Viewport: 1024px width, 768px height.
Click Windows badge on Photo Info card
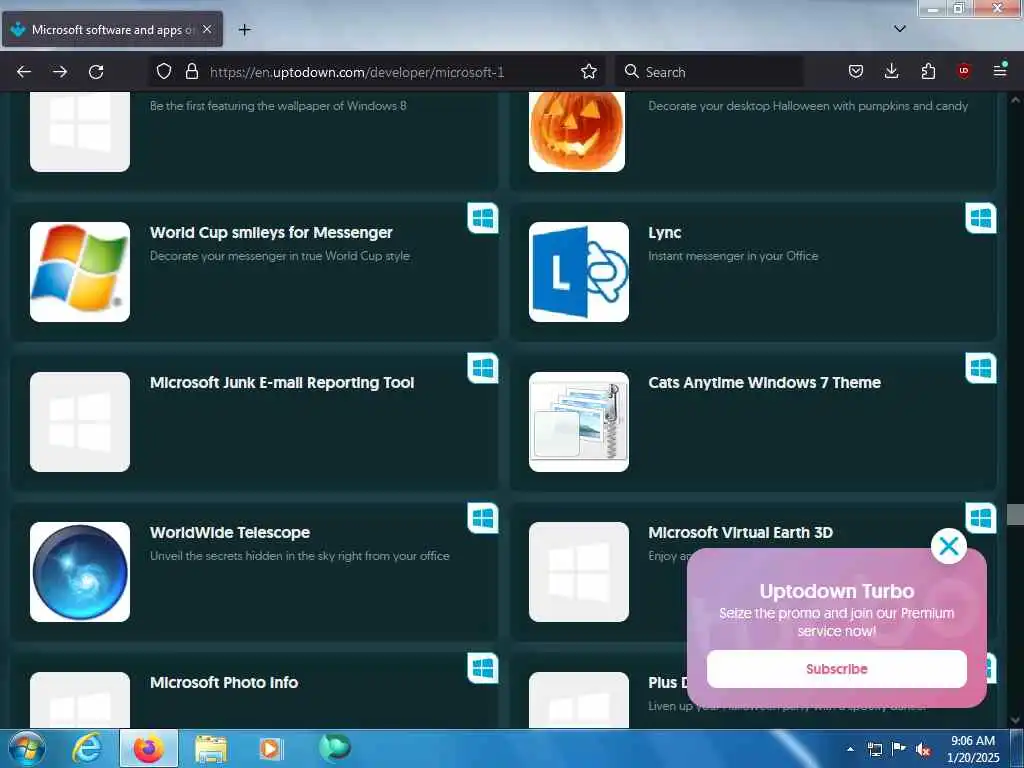click(483, 668)
